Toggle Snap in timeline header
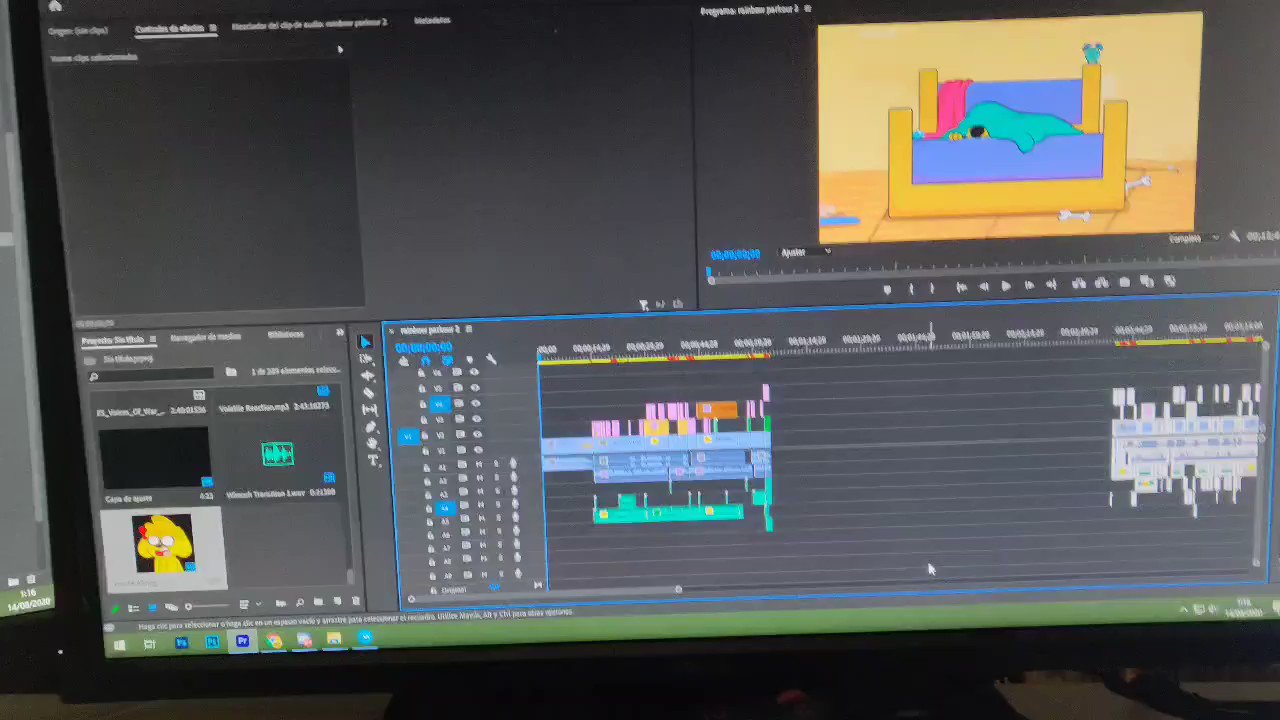 pos(426,361)
